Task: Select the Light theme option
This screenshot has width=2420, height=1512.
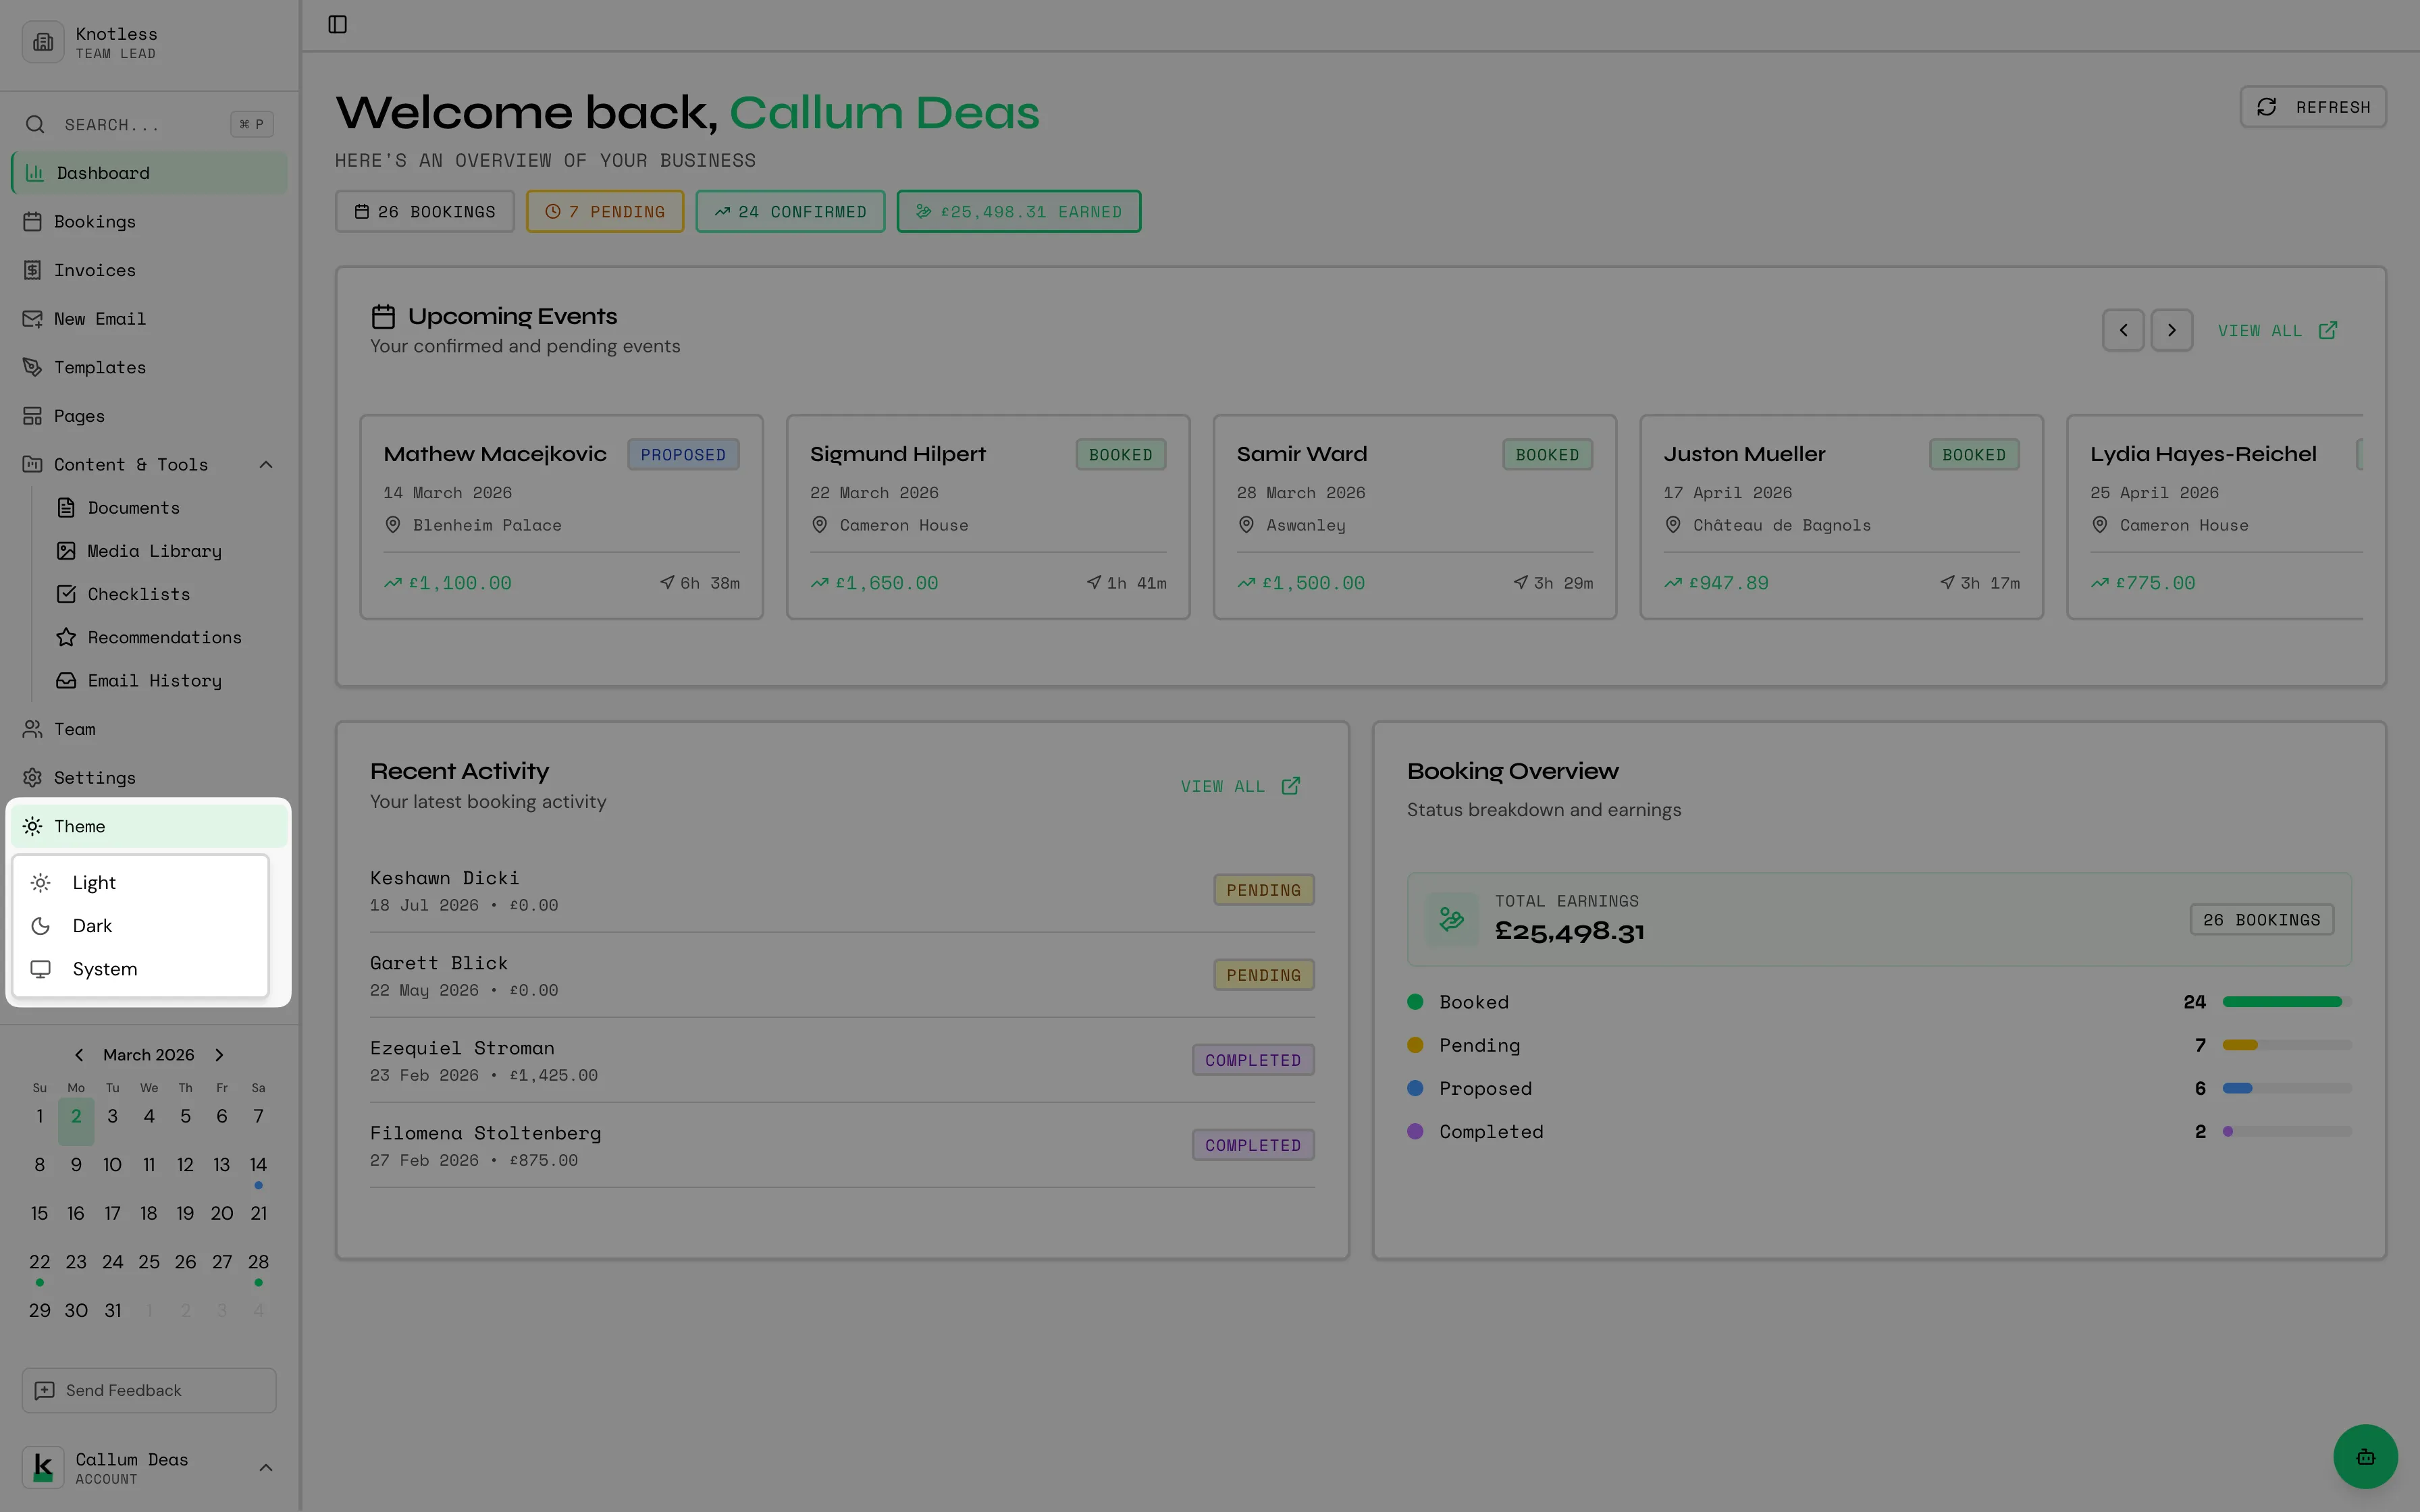Action: tap(94, 882)
